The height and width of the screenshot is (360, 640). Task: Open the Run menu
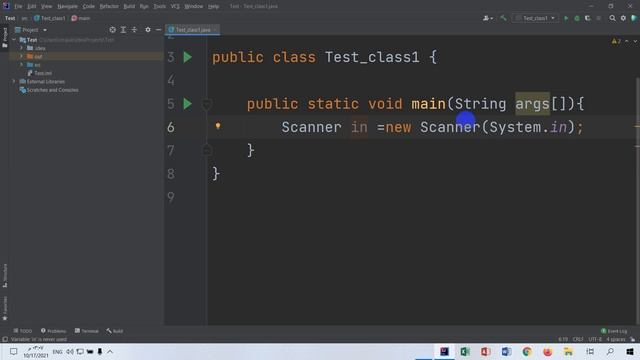click(x=144, y=7)
